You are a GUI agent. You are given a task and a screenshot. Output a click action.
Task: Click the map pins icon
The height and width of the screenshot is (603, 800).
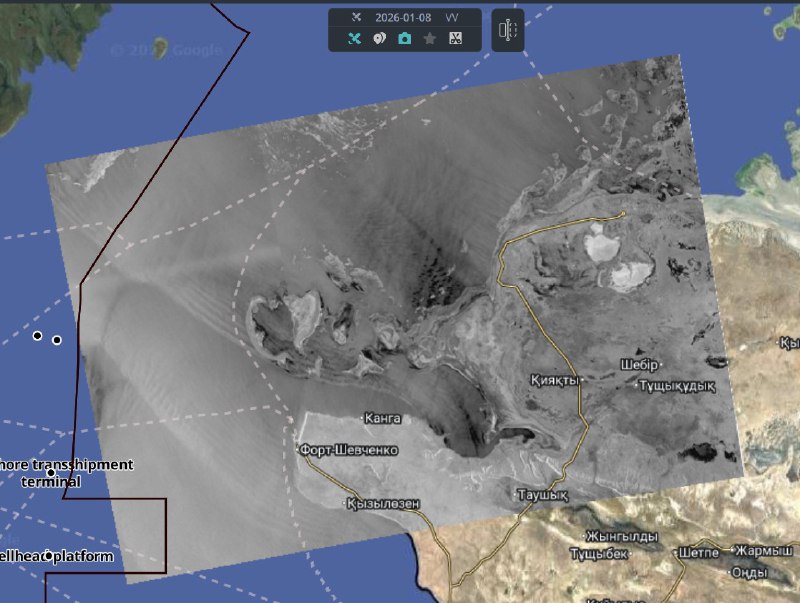(x=380, y=39)
